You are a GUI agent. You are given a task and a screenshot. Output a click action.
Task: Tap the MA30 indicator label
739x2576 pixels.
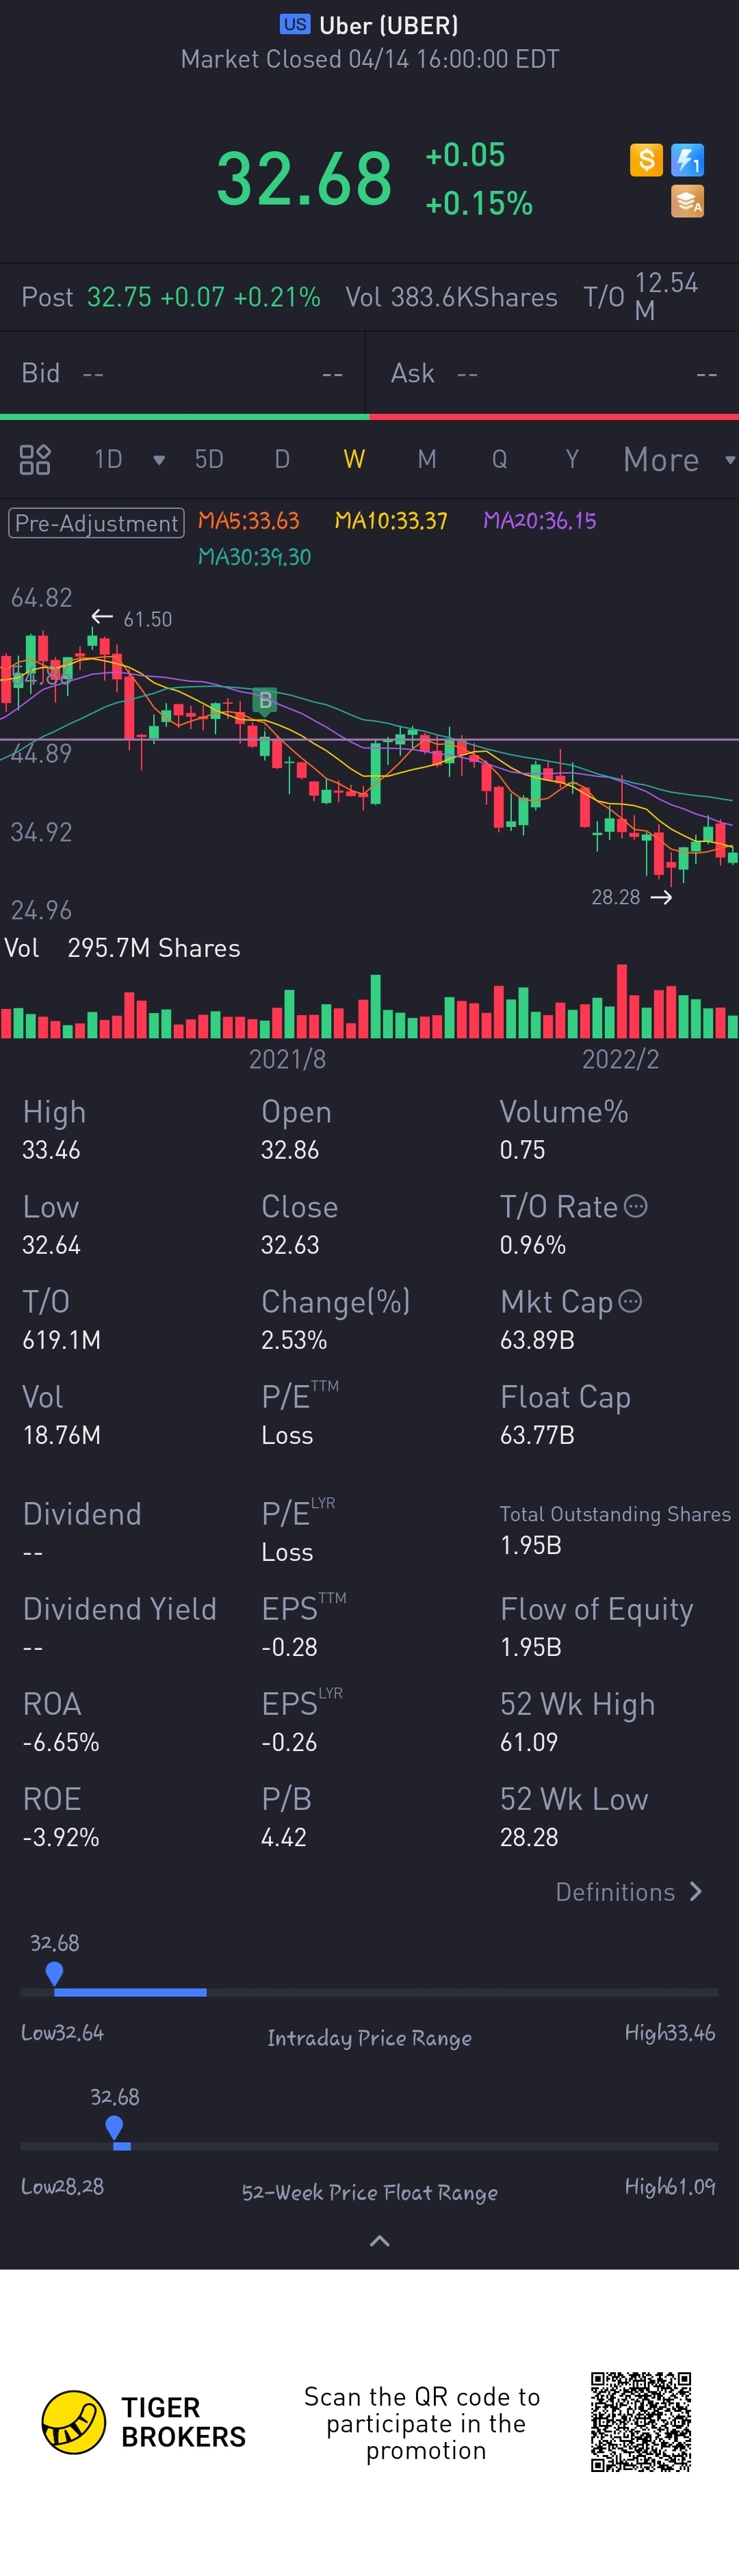(254, 556)
